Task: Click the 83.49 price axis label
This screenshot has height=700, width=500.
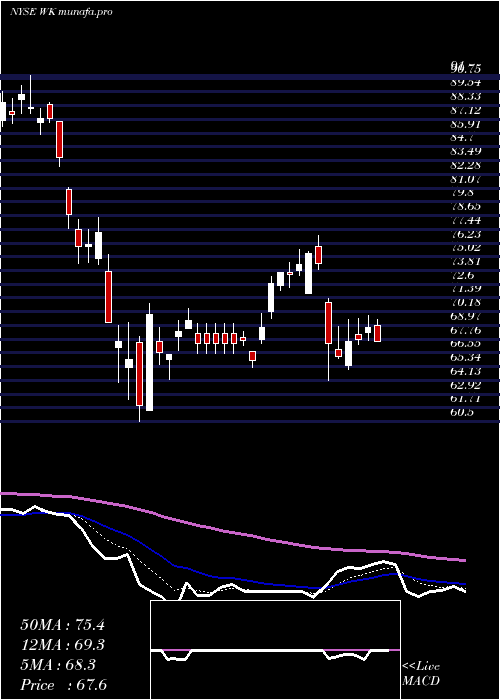Action: [466, 151]
